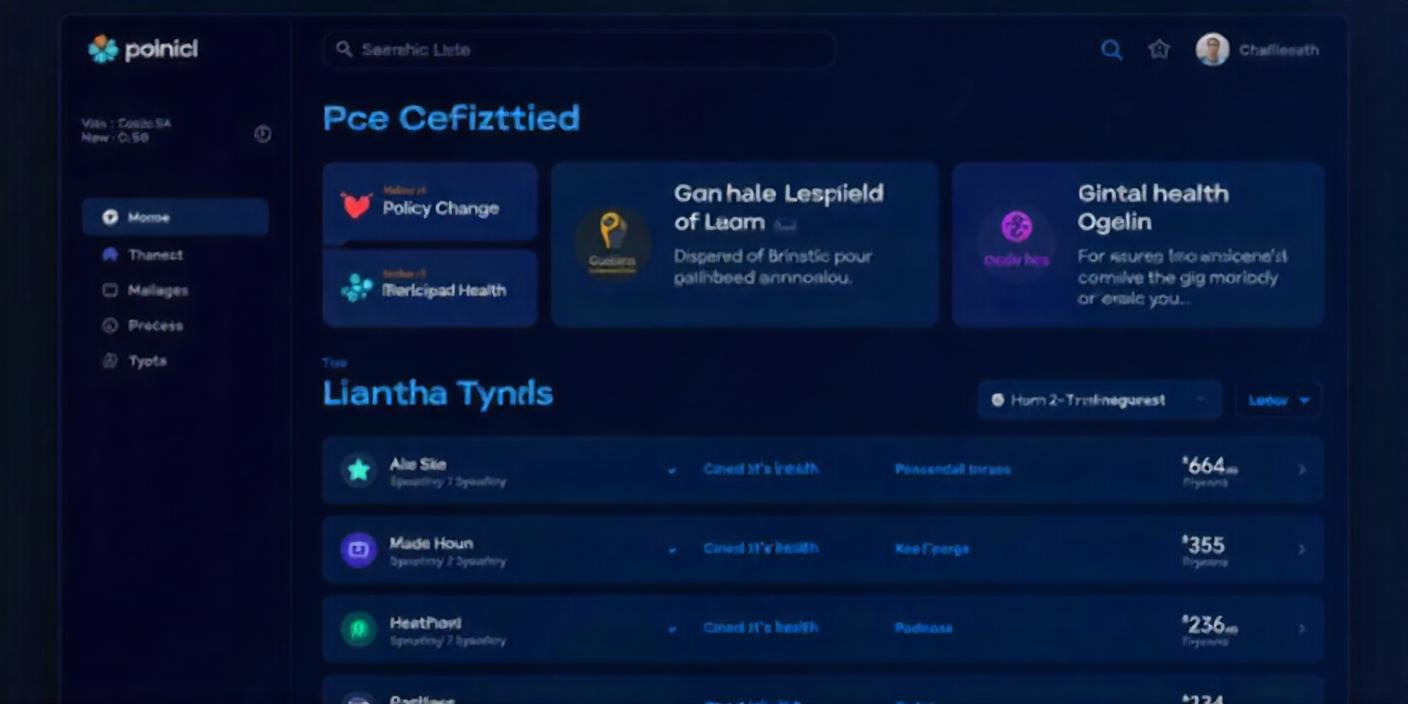Image resolution: width=1408 pixels, height=704 pixels.
Task: Click the green icon on HeatPhonl row
Action: (x=358, y=629)
